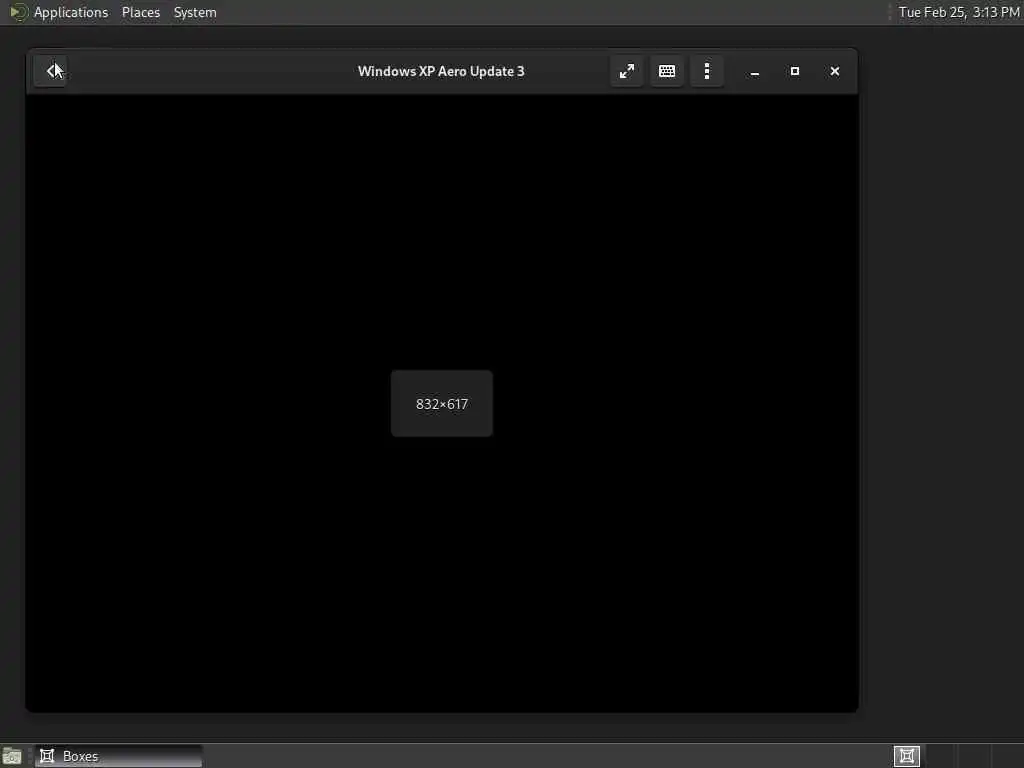
Task: Close the Windows XP Aero Update 3 window
Action: [x=835, y=71]
